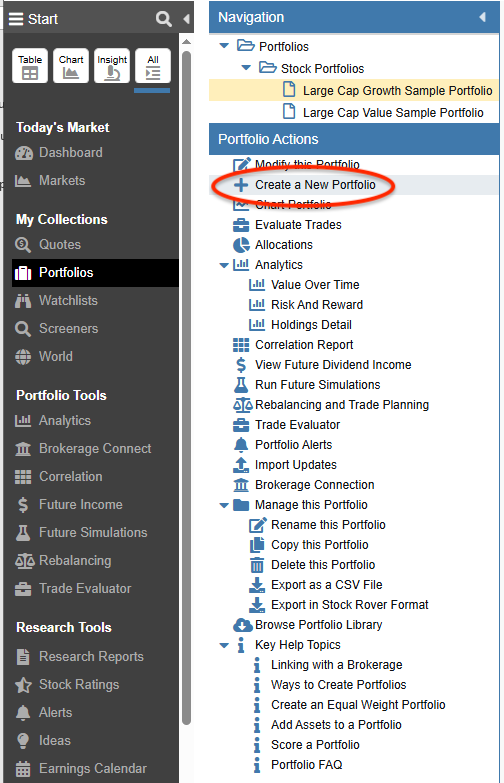Select the Browse Portfolio Library cloud icon

click(x=243, y=625)
